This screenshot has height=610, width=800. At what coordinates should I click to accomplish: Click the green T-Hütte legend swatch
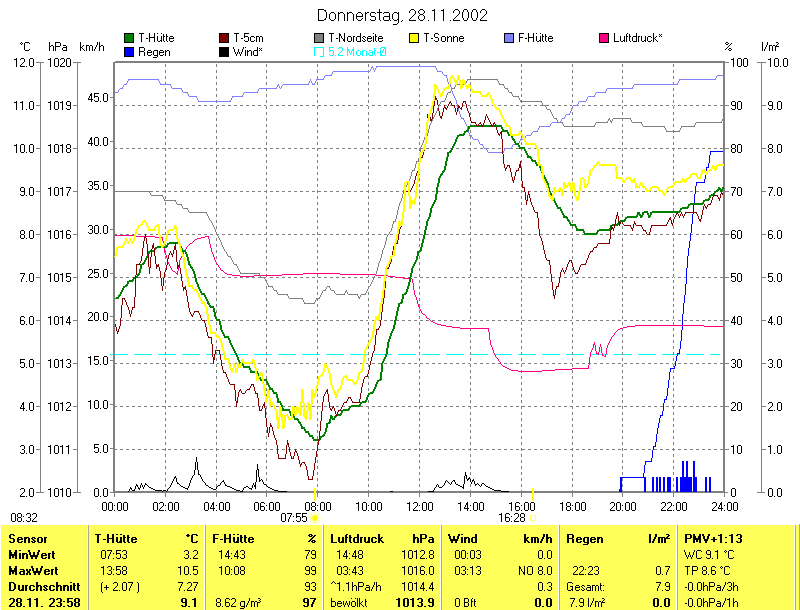coord(129,38)
